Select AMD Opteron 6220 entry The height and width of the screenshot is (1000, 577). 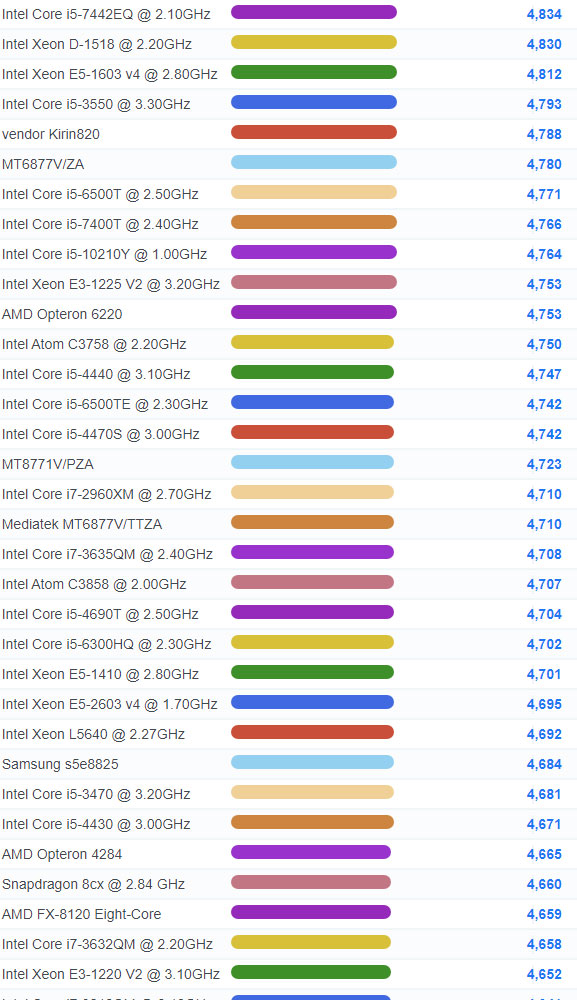[62, 314]
